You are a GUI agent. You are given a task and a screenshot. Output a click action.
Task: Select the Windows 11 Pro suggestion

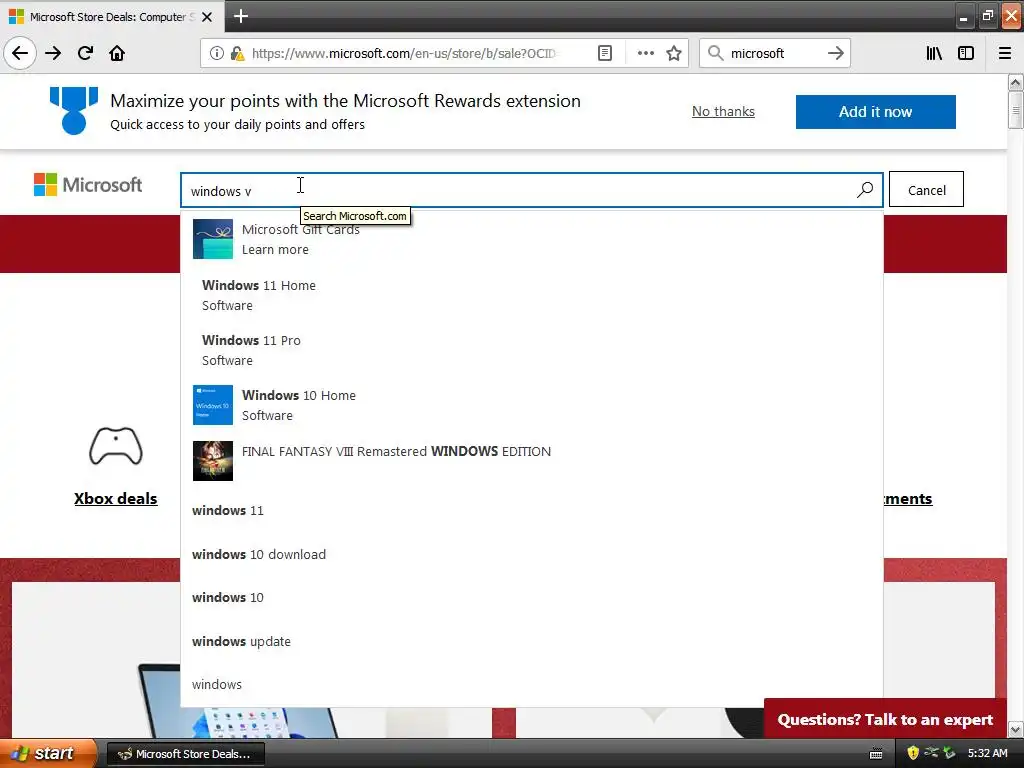coord(532,350)
